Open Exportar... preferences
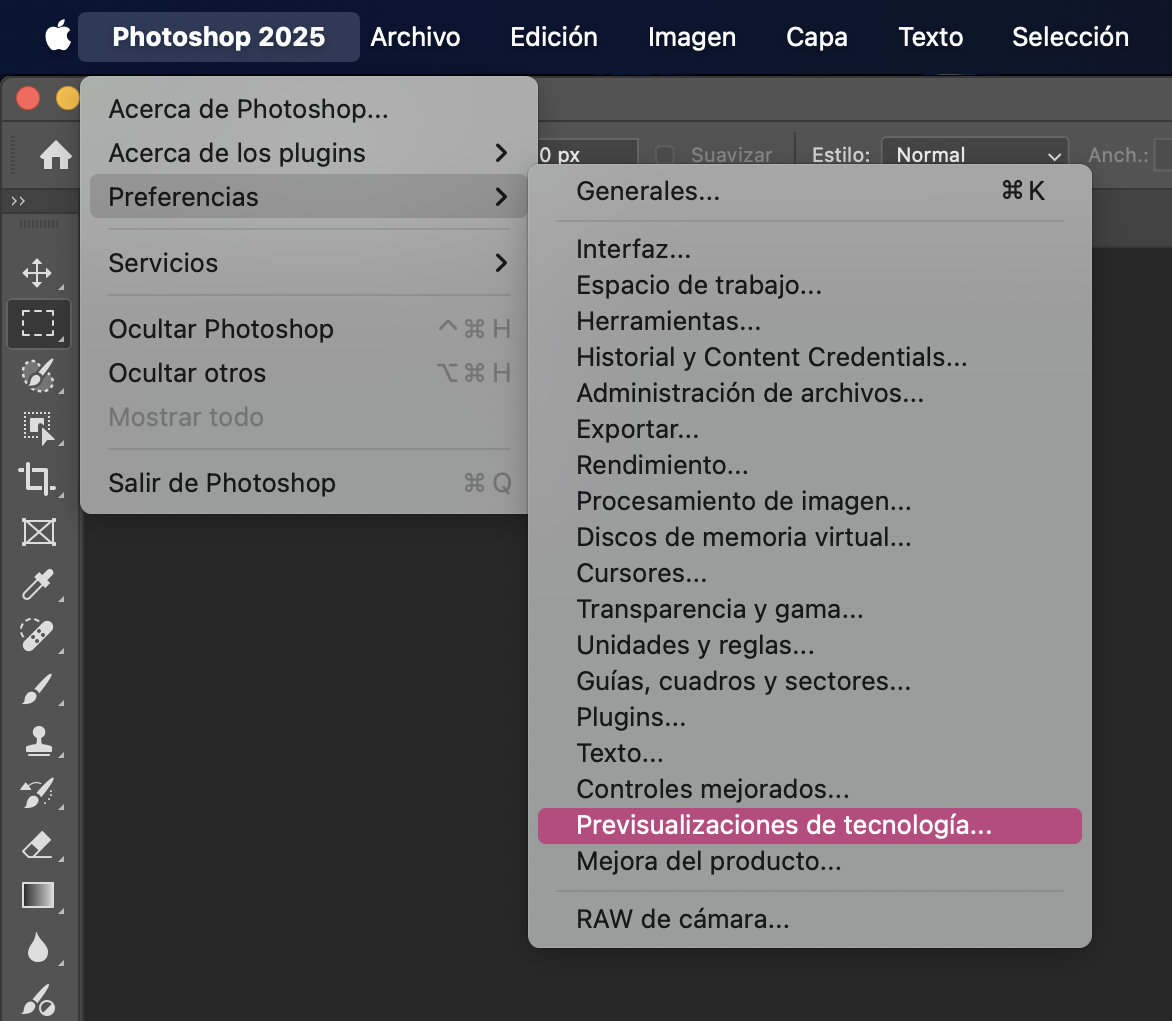The image size is (1172, 1021). (x=809, y=429)
